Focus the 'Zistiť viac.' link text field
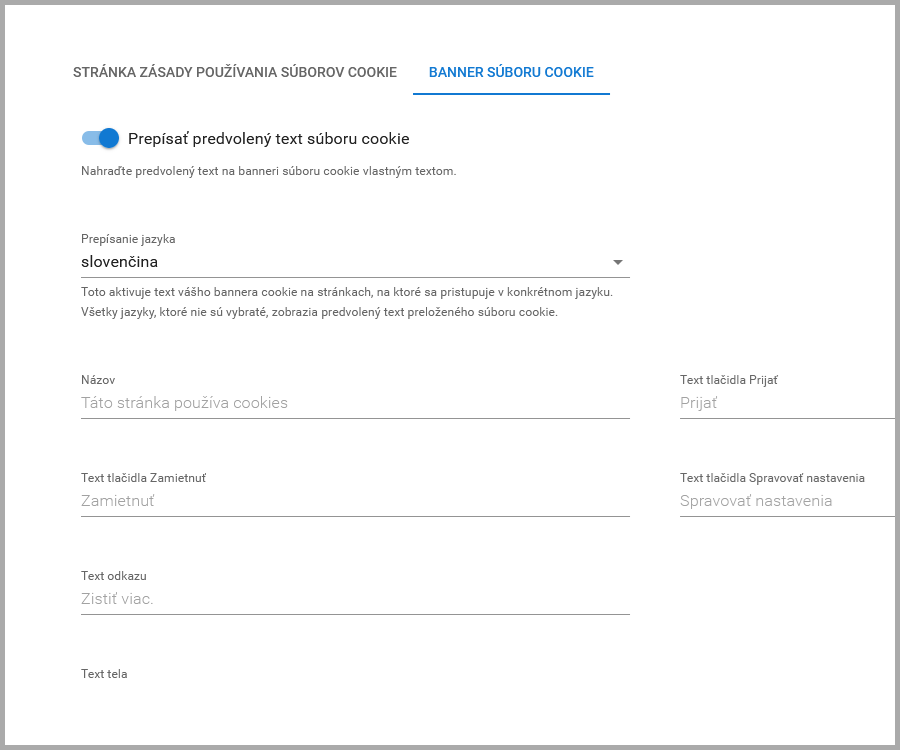This screenshot has height=750, width=900. click(355, 599)
